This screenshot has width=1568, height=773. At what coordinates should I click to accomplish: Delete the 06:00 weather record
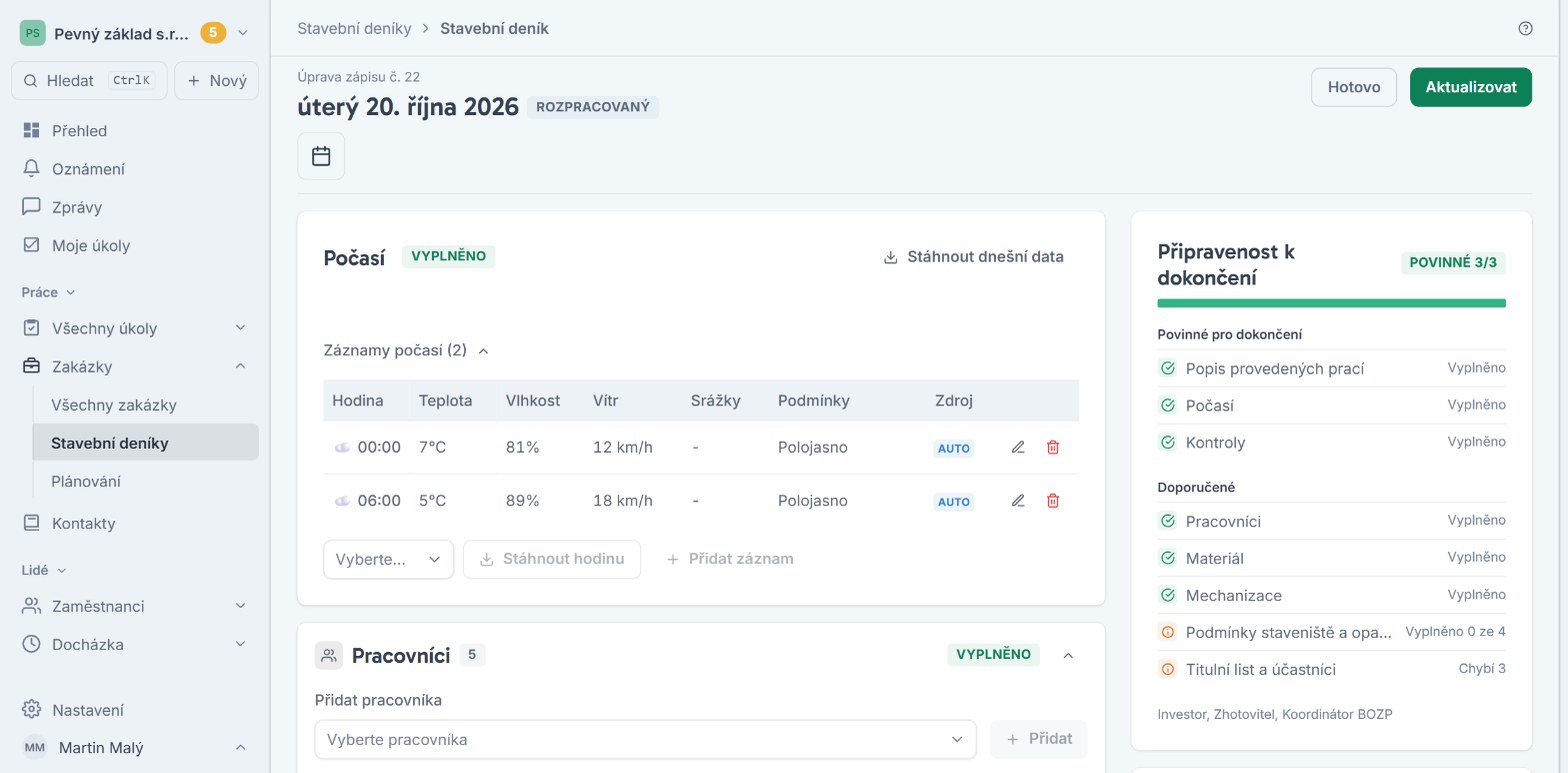(x=1053, y=500)
